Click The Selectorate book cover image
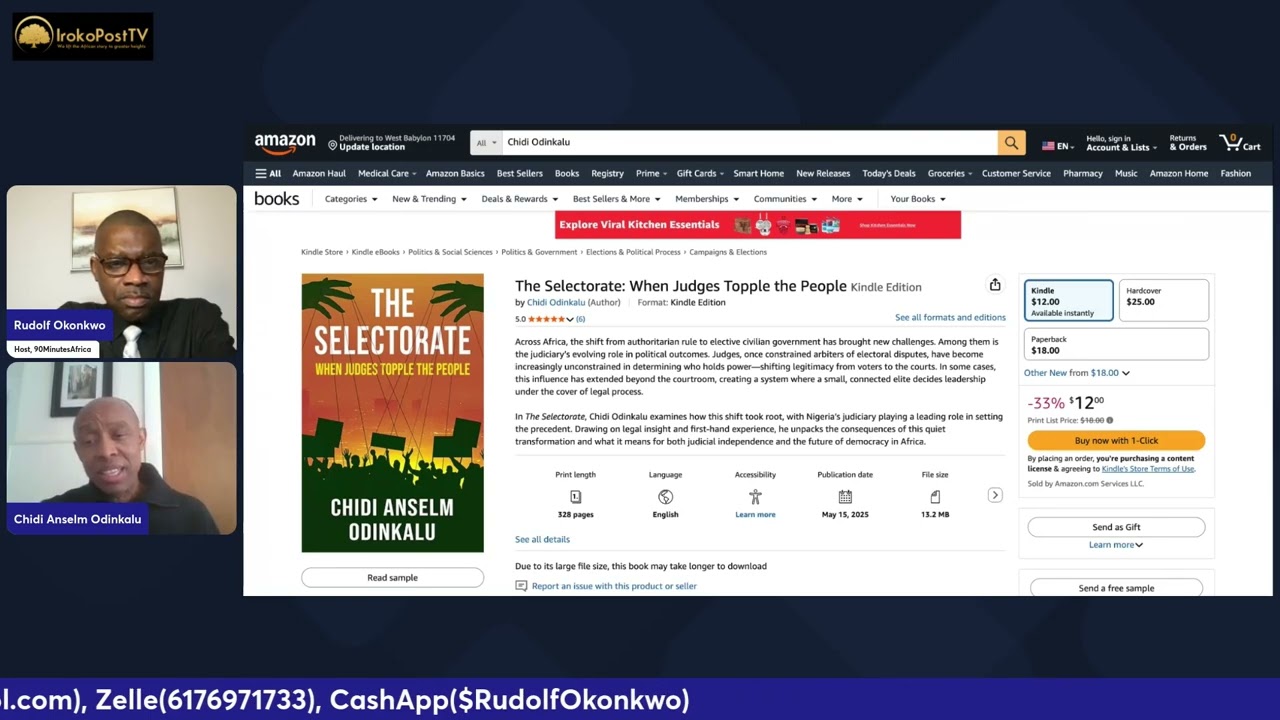 pos(392,413)
